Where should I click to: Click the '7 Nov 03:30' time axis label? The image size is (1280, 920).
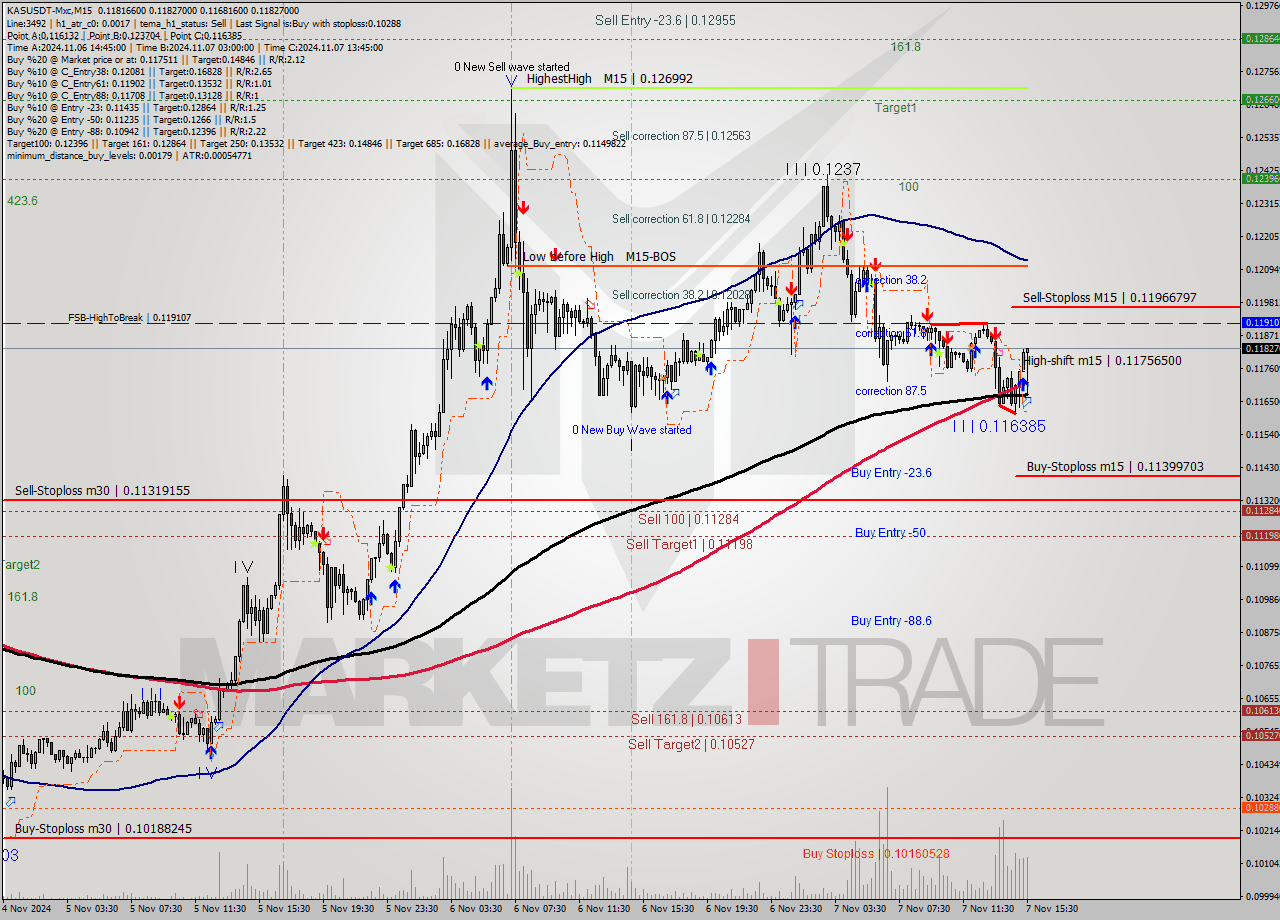860,909
